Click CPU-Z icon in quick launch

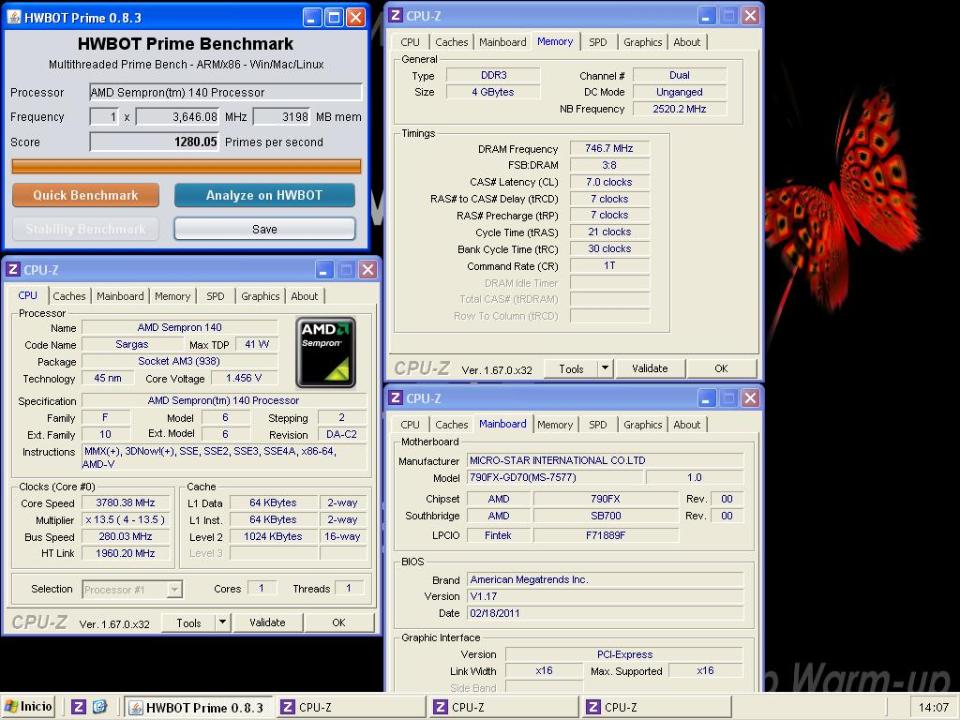point(78,707)
